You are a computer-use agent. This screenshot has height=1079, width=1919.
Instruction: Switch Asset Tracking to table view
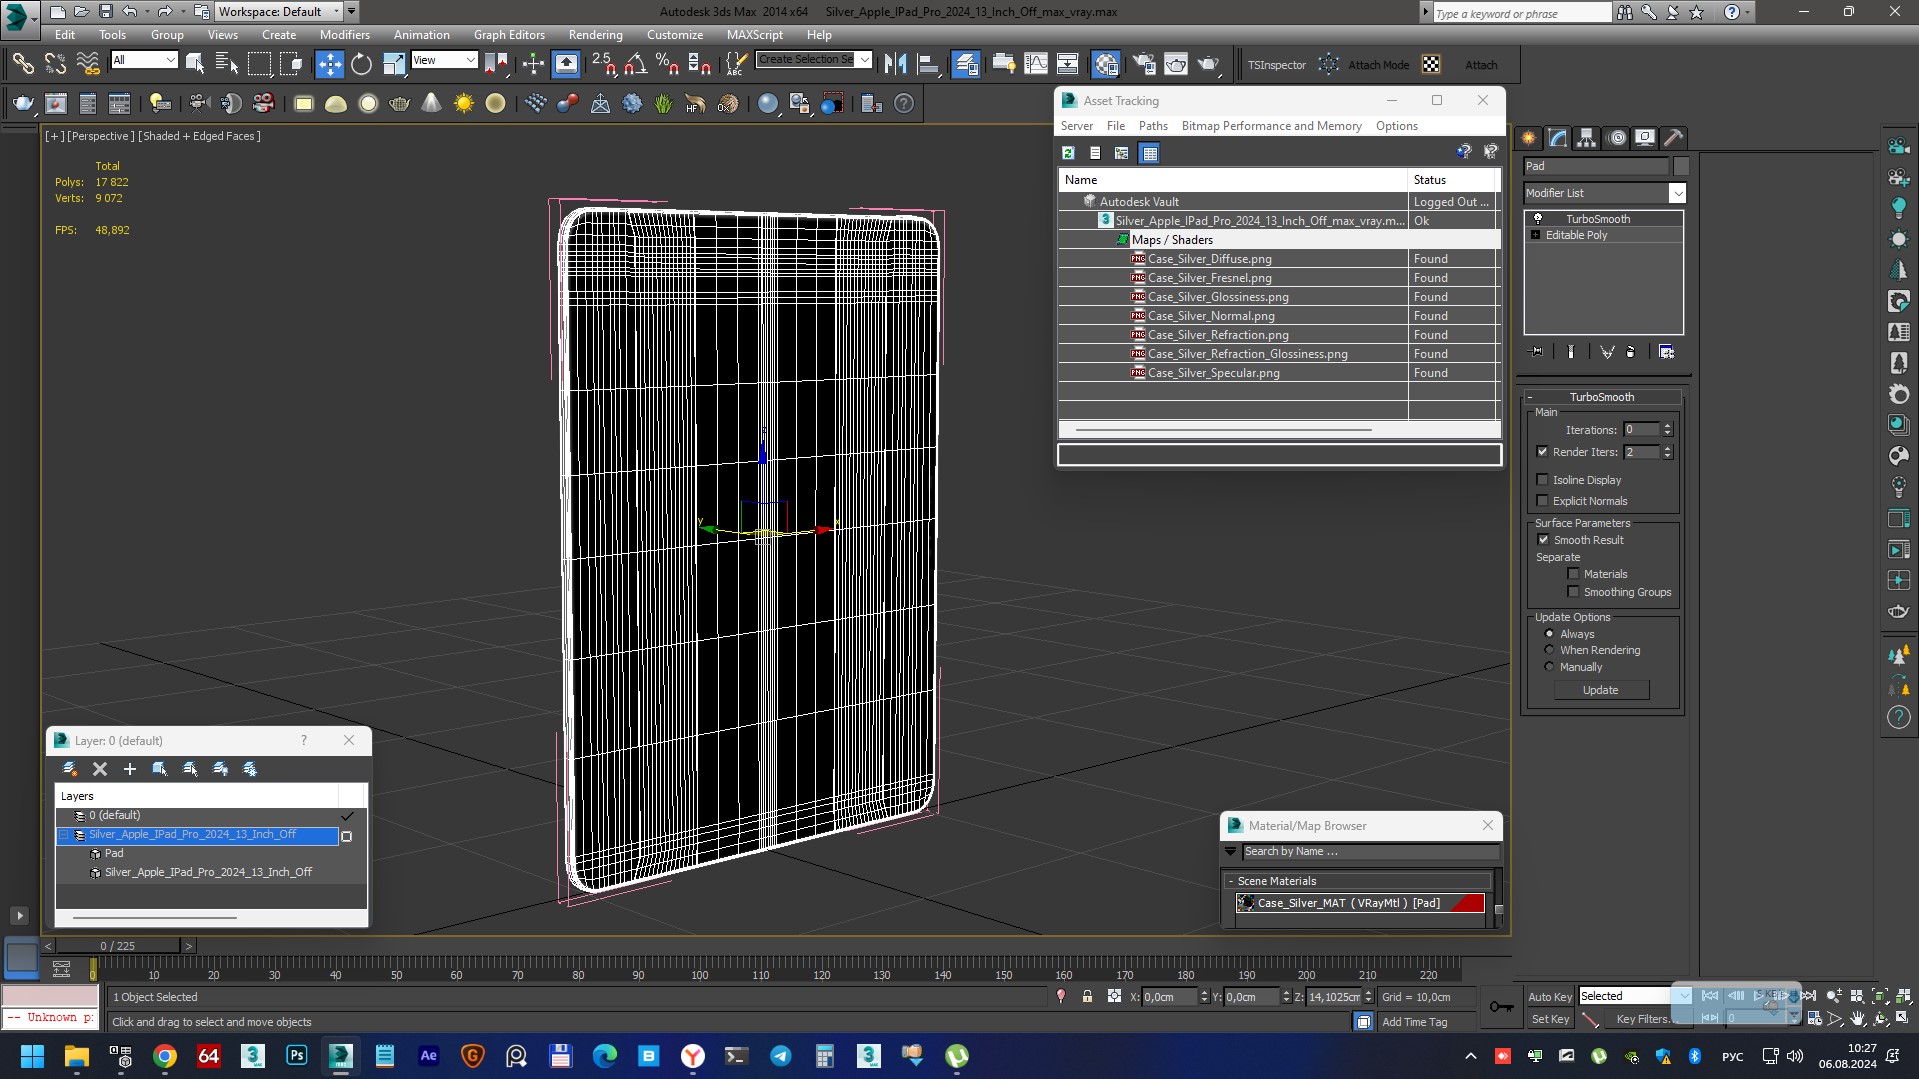point(1149,153)
